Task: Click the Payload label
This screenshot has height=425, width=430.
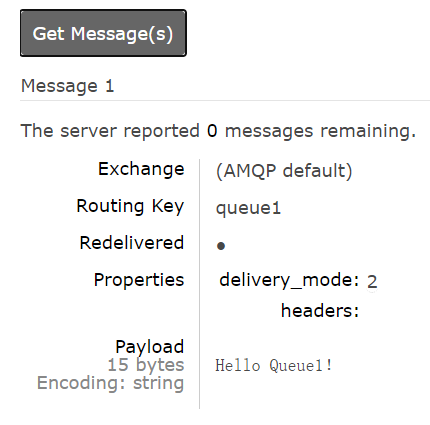Action: (150, 347)
